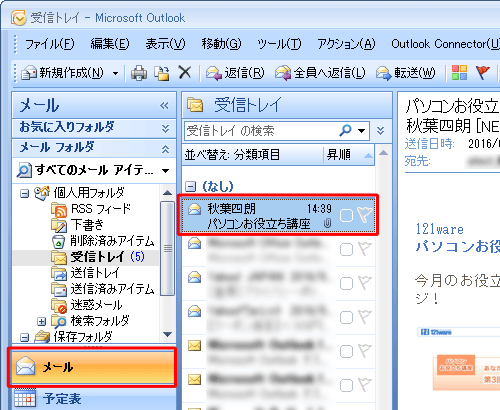Open the 新規作成 dropdown arrow
500x410 pixels.
click(x=115, y=73)
